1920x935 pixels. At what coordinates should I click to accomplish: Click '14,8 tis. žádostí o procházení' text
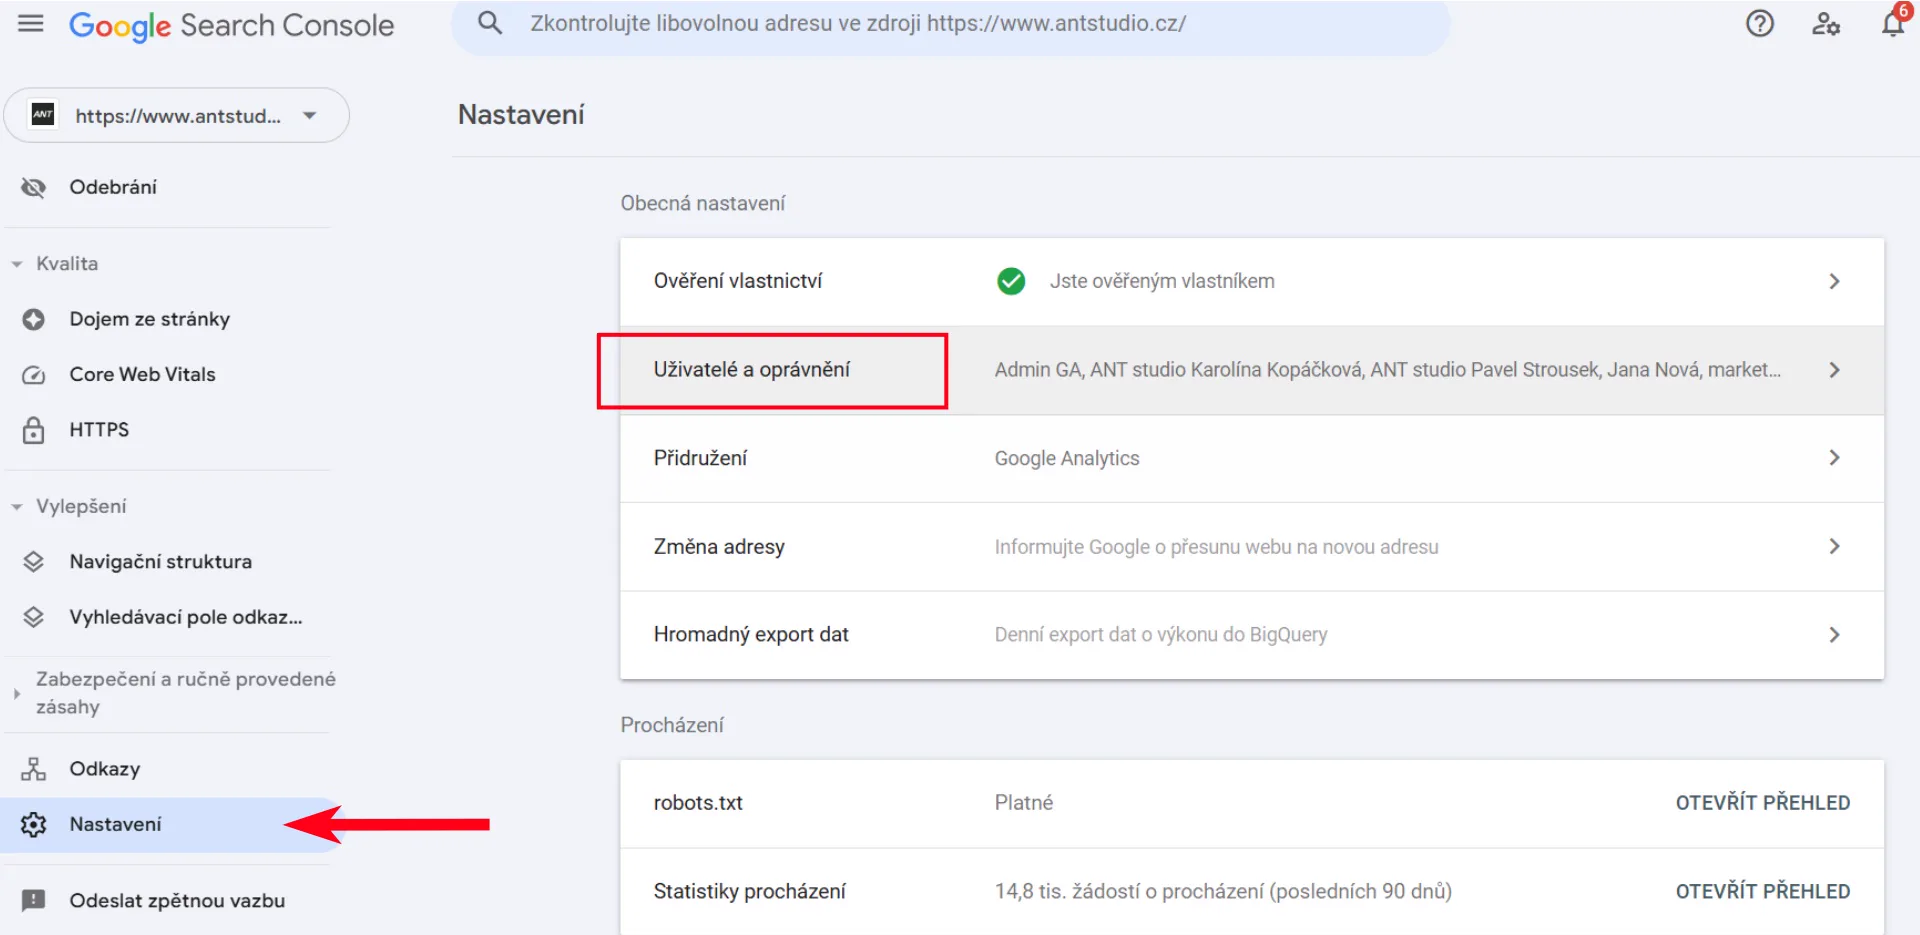click(1223, 891)
